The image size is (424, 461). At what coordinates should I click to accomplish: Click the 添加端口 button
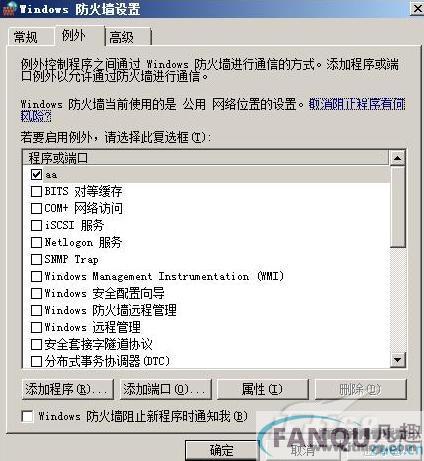pyautogui.click(x=166, y=389)
